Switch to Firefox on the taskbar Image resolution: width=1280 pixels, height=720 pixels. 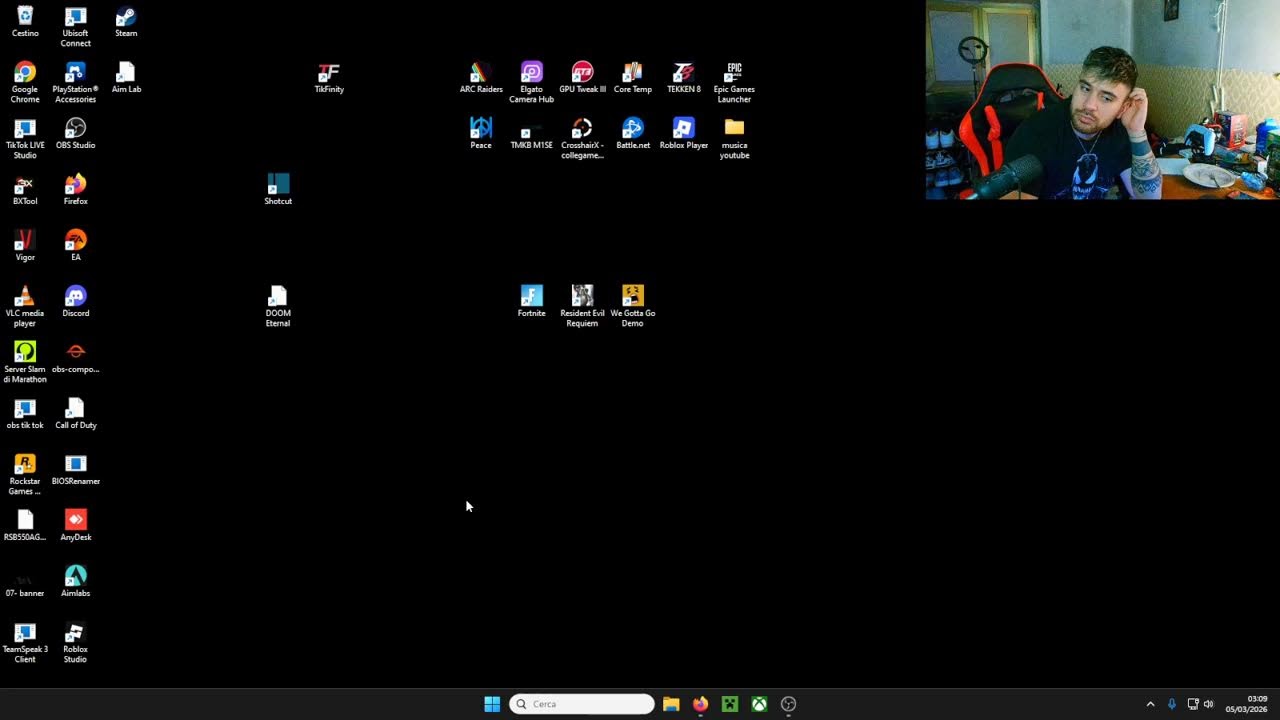tap(700, 704)
